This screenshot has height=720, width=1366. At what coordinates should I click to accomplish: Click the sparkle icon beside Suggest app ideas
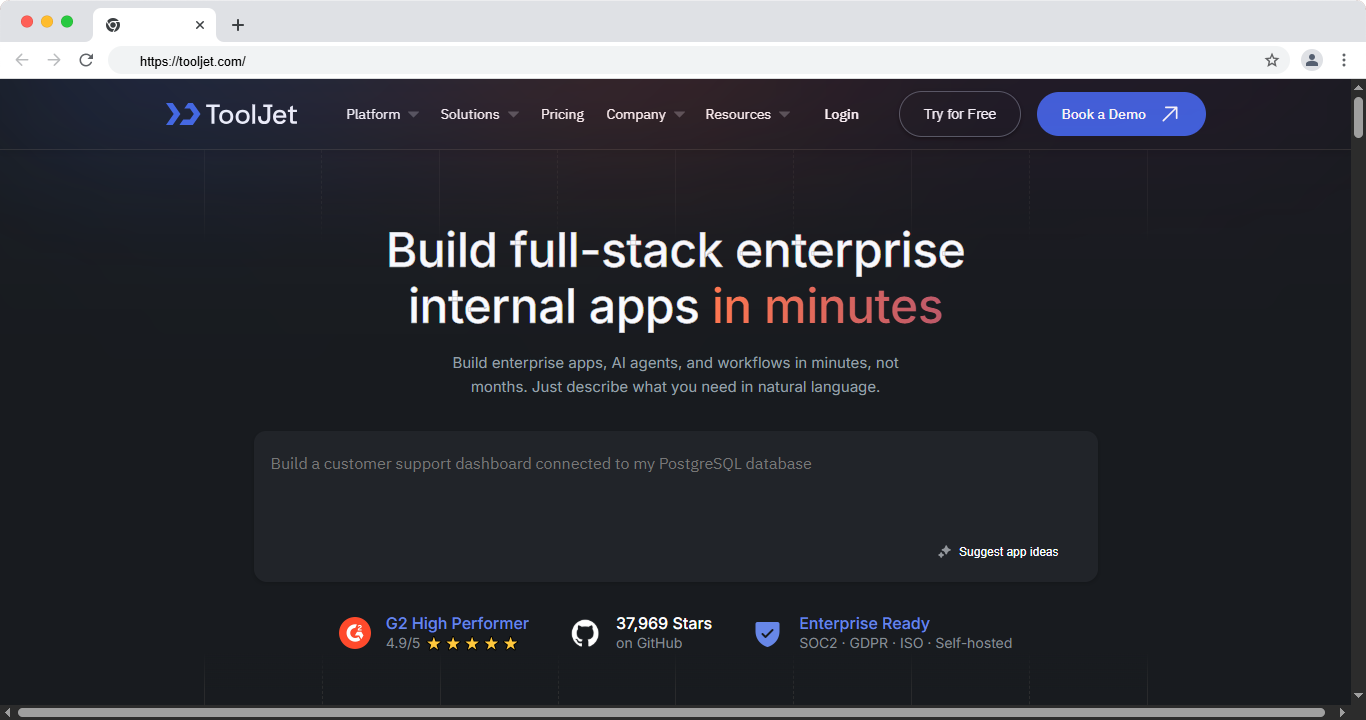click(944, 552)
